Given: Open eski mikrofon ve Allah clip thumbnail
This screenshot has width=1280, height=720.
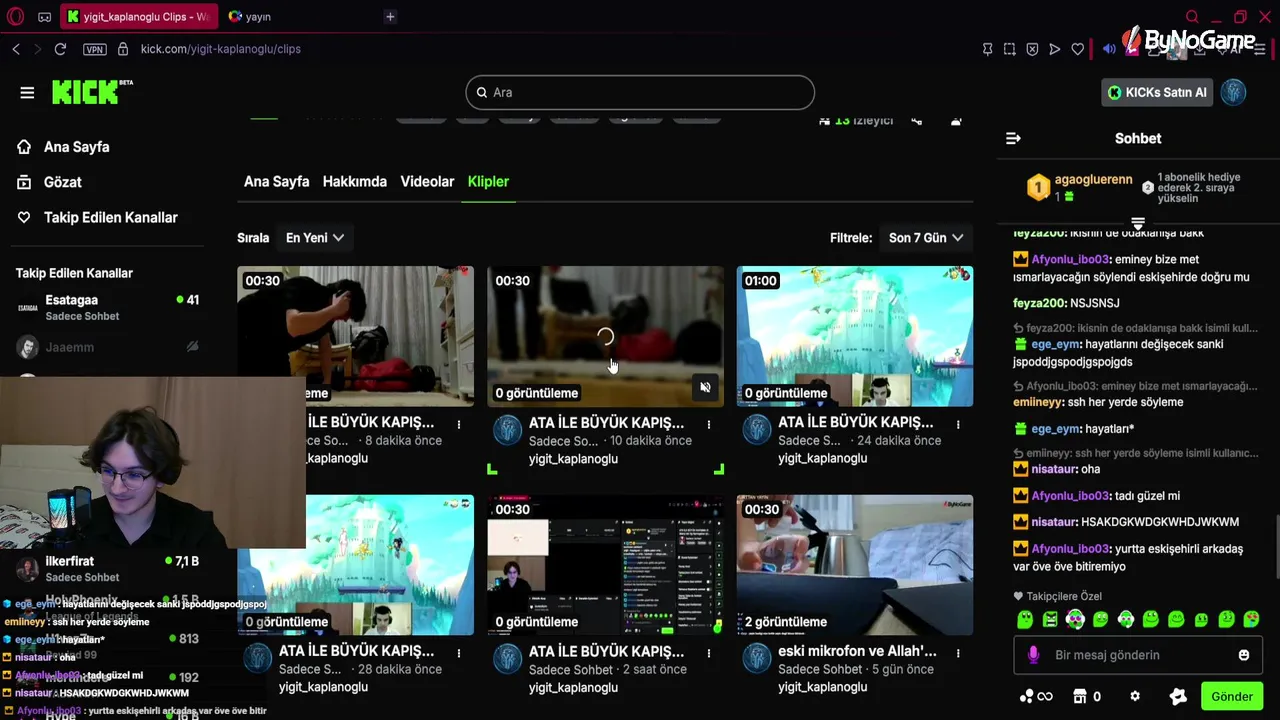Looking at the screenshot, I should (x=855, y=565).
